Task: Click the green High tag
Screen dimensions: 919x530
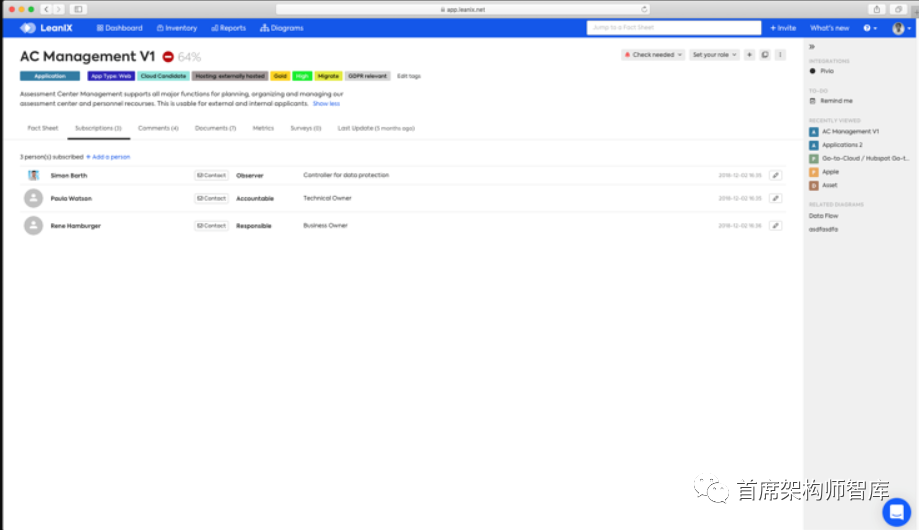Action: [302, 76]
